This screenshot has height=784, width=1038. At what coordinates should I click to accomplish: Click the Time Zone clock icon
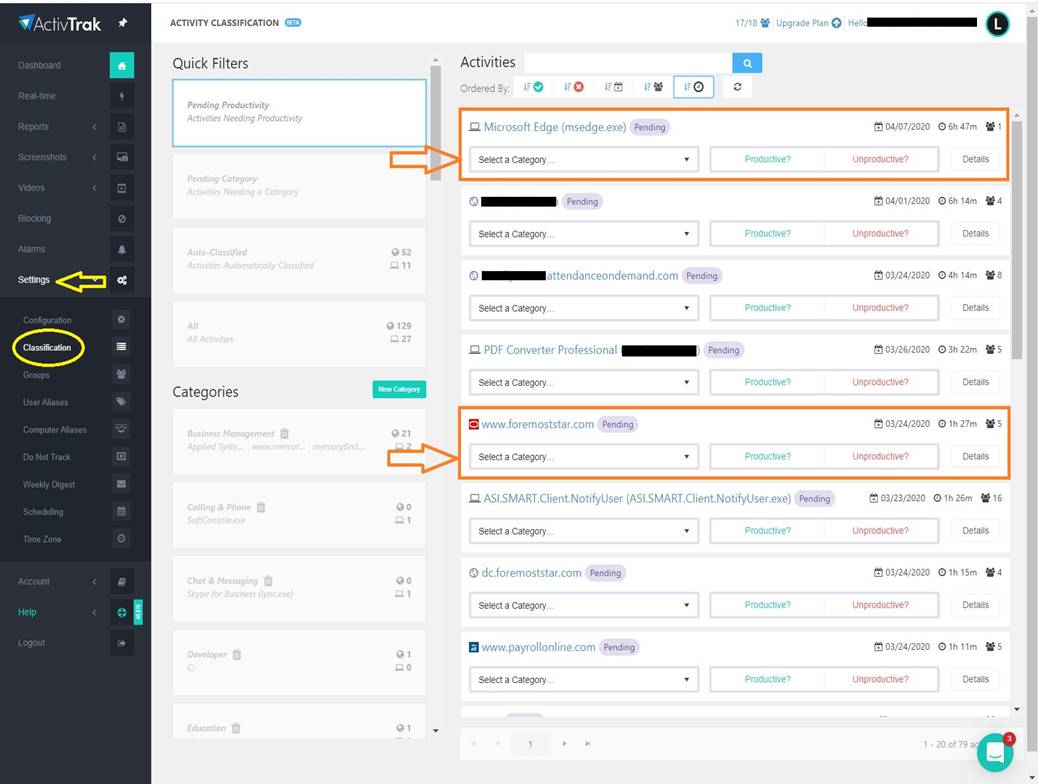point(121,538)
